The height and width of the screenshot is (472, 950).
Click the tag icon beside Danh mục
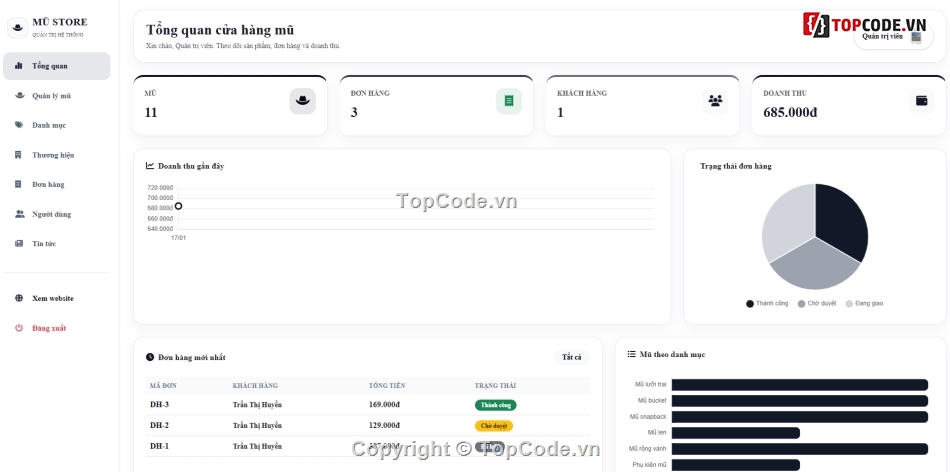point(19,125)
